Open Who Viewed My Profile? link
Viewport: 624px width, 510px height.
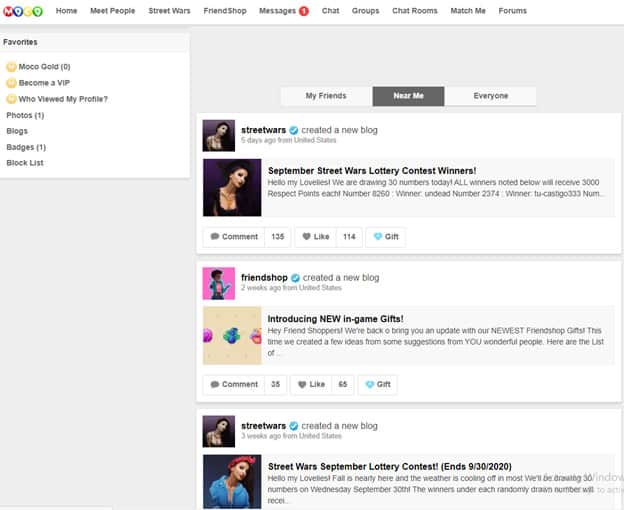coord(63,99)
